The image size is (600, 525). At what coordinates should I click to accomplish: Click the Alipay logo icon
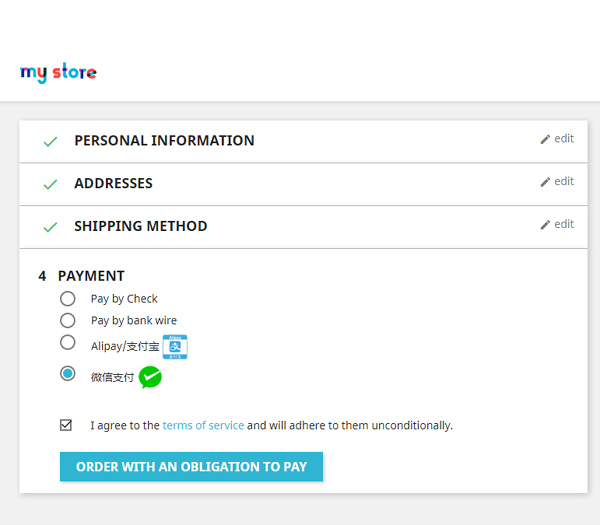(x=175, y=347)
